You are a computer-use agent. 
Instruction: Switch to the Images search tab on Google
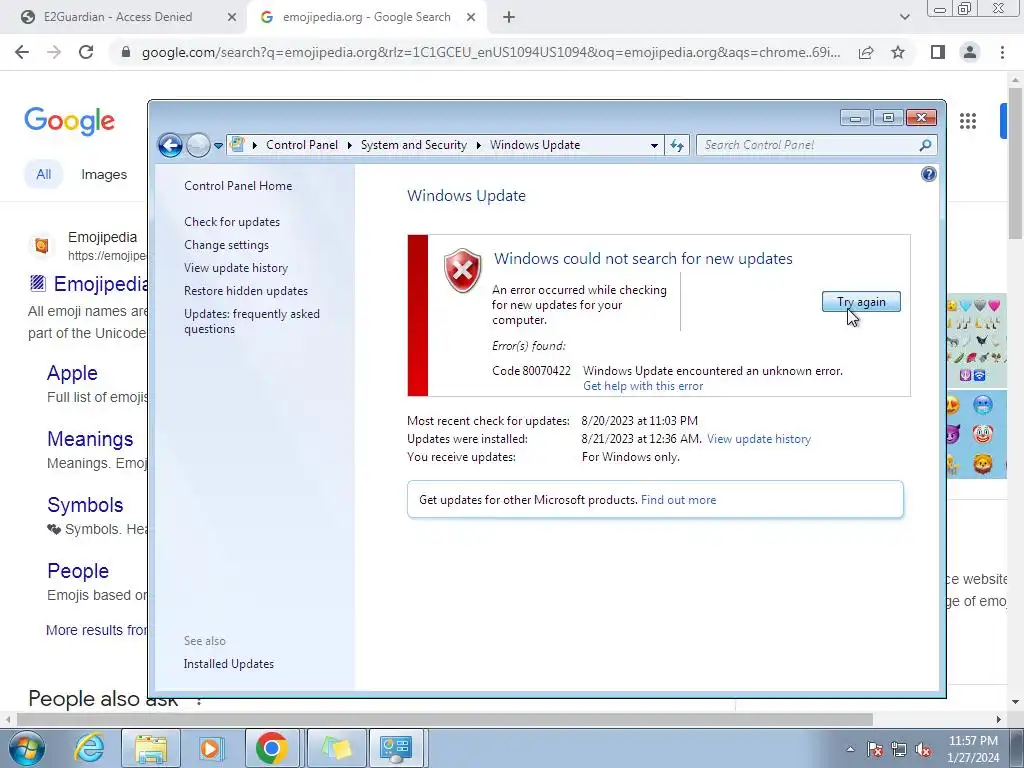(104, 174)
